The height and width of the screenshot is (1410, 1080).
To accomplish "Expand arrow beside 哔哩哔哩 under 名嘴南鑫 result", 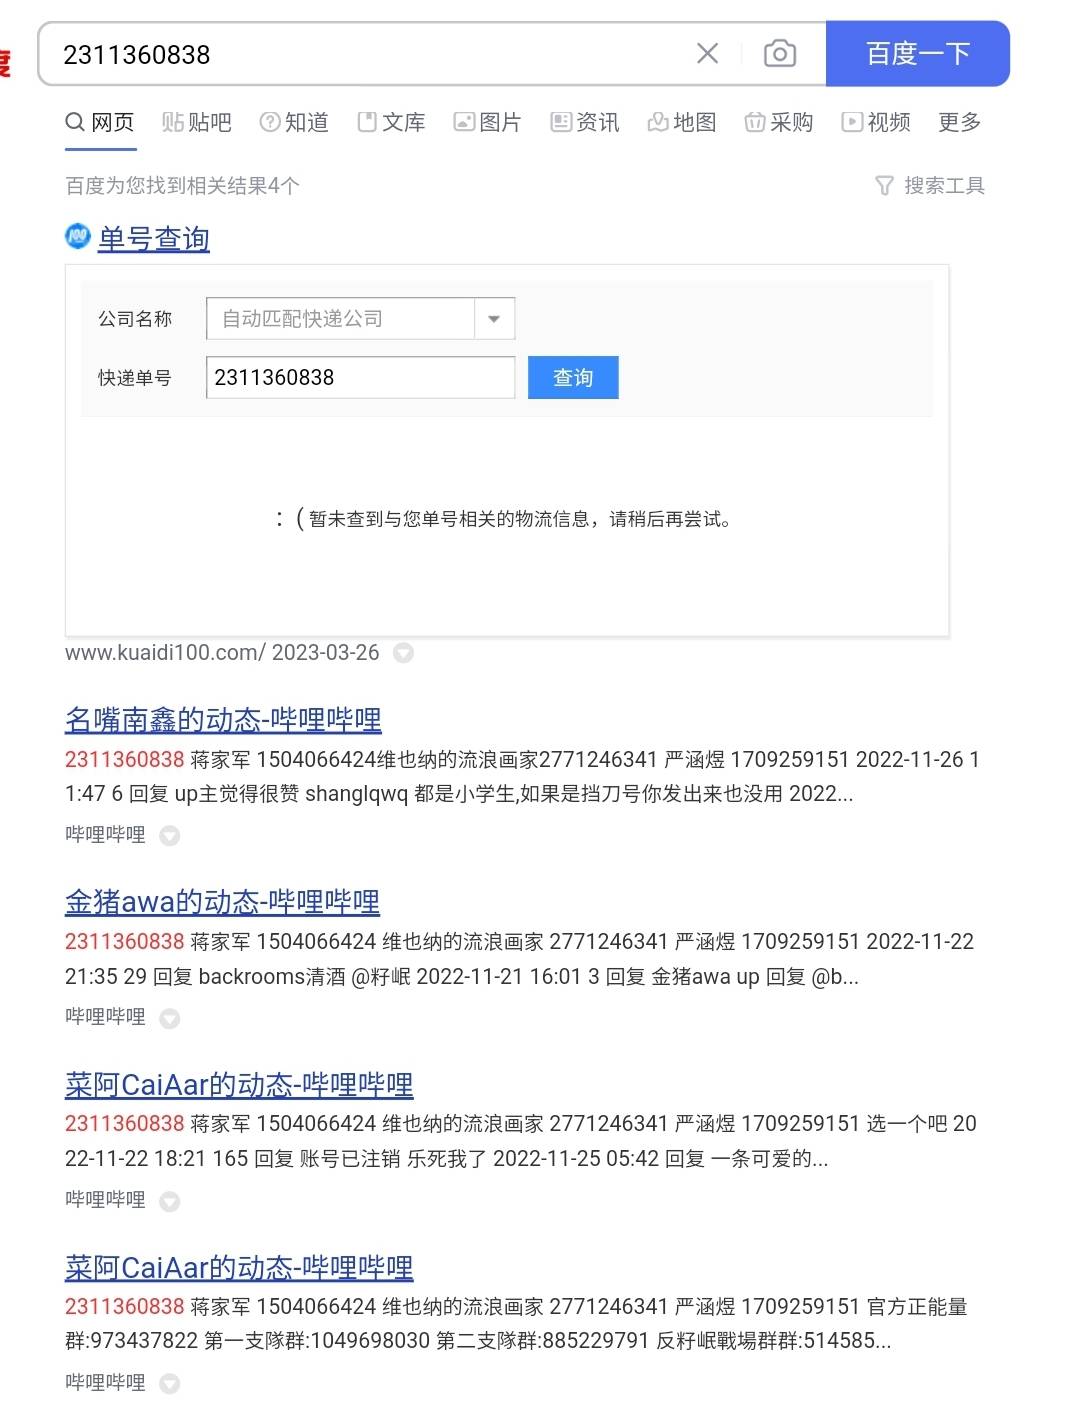I will (170, 836).
